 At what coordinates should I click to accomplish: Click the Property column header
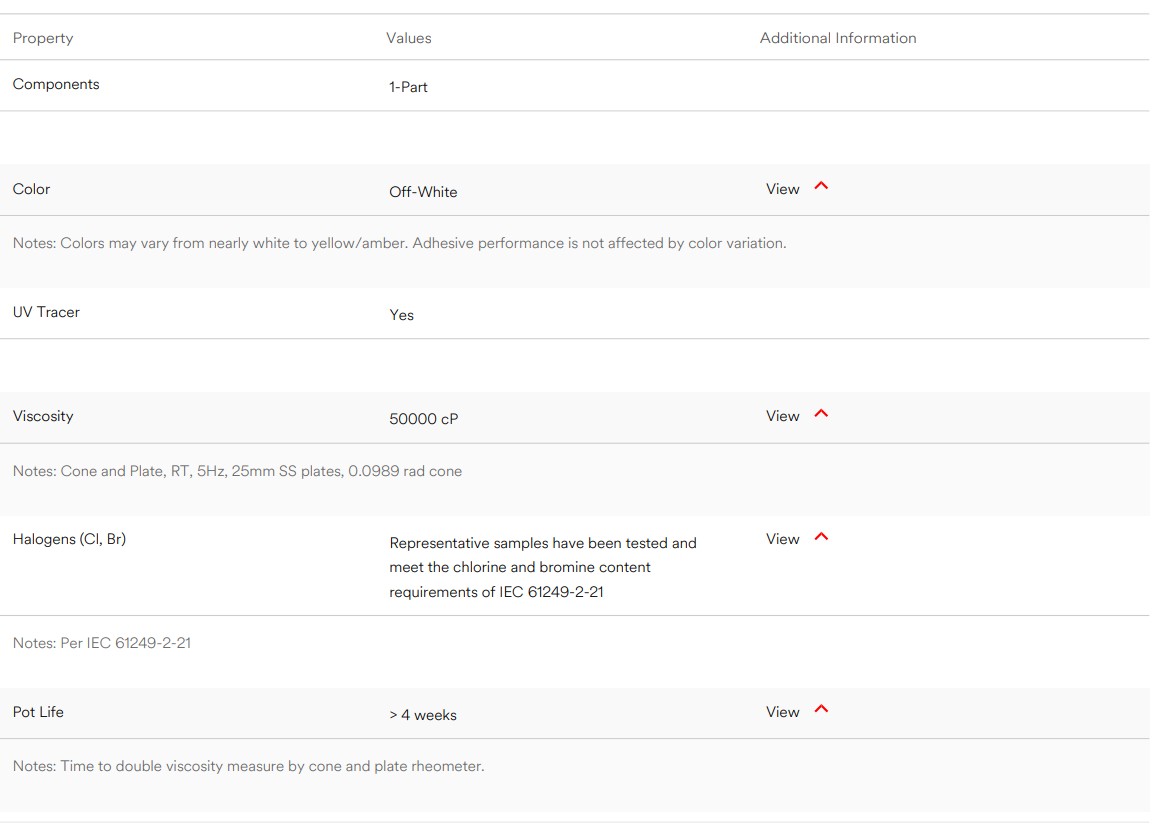click(43, 38)
